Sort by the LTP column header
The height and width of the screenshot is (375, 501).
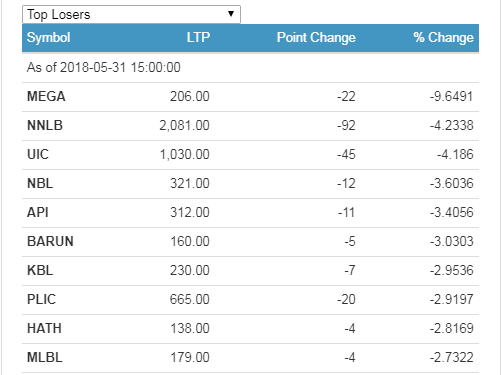(198, 37)
